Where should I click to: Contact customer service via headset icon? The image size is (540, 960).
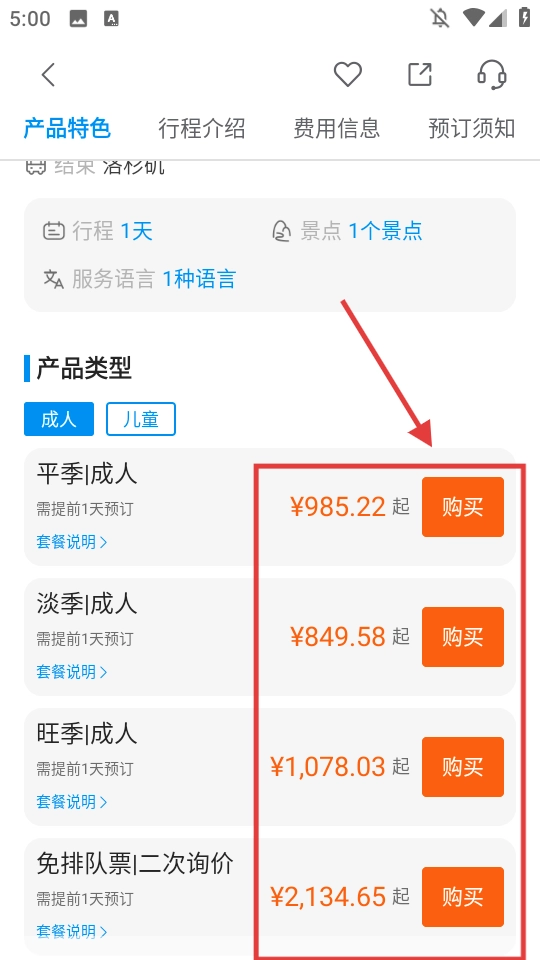492,75
